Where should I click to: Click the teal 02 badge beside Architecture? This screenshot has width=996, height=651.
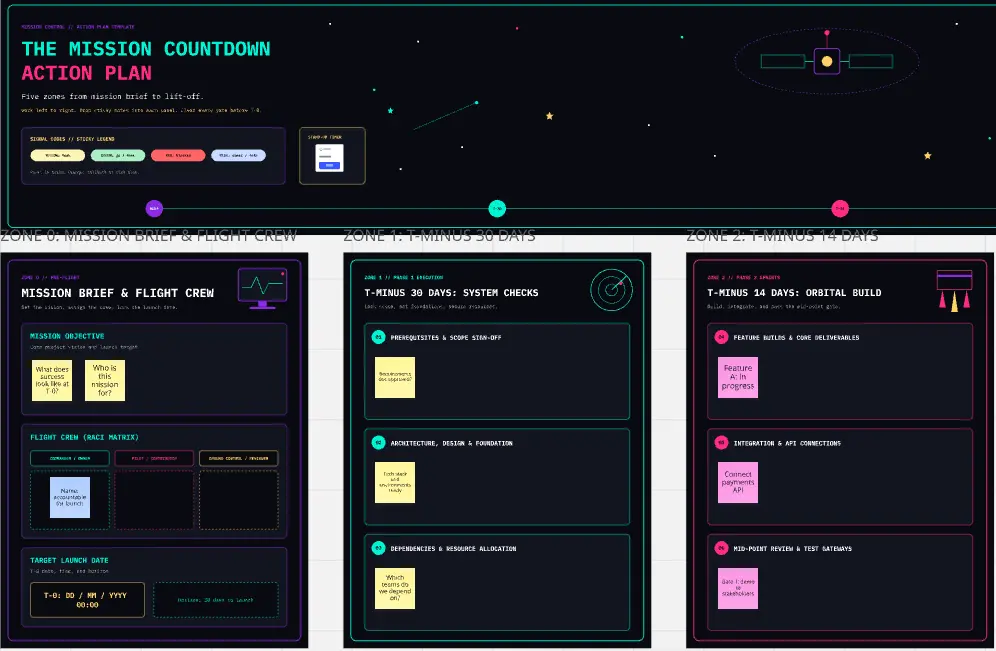[x=379, y=443]
